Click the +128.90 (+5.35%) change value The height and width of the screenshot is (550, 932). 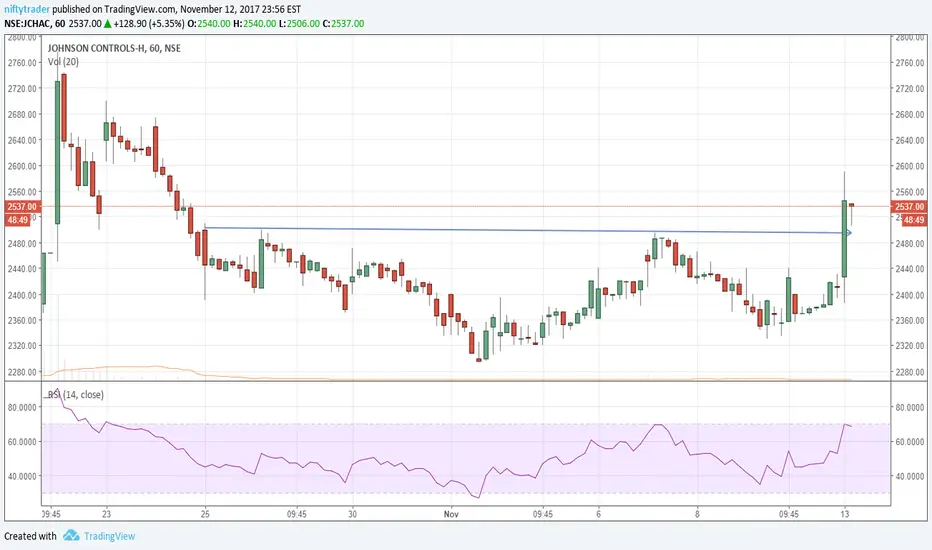[149, 24]
